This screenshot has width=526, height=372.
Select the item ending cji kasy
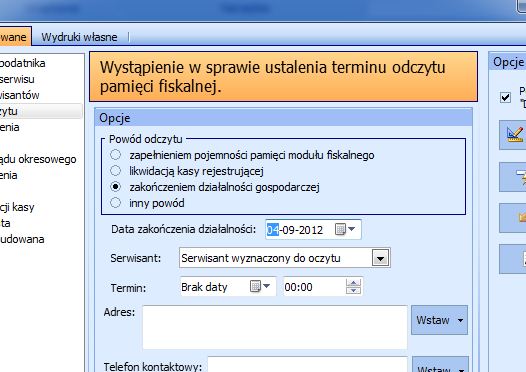[17, 207]
